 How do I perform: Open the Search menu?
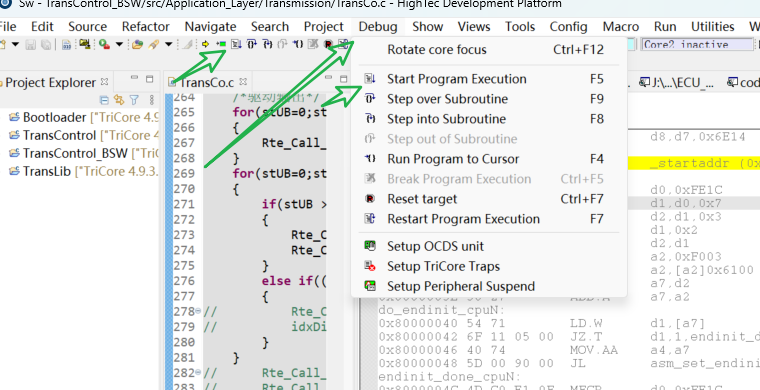pos(270,27)
